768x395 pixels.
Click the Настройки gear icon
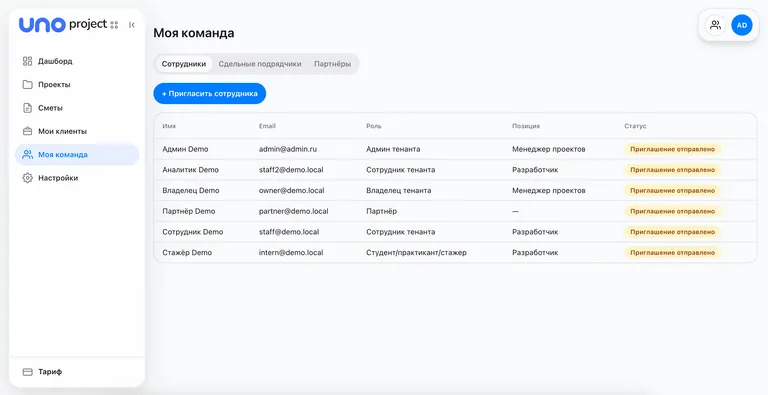tap(27, 178)
